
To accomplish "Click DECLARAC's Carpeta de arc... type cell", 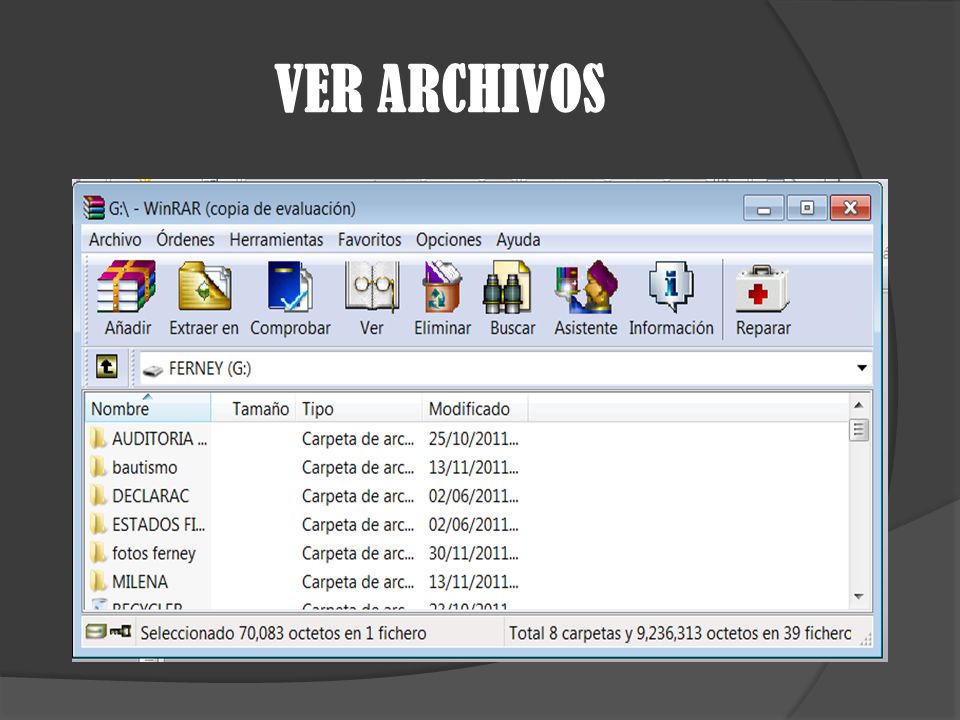I will click(x=358, y=495).
